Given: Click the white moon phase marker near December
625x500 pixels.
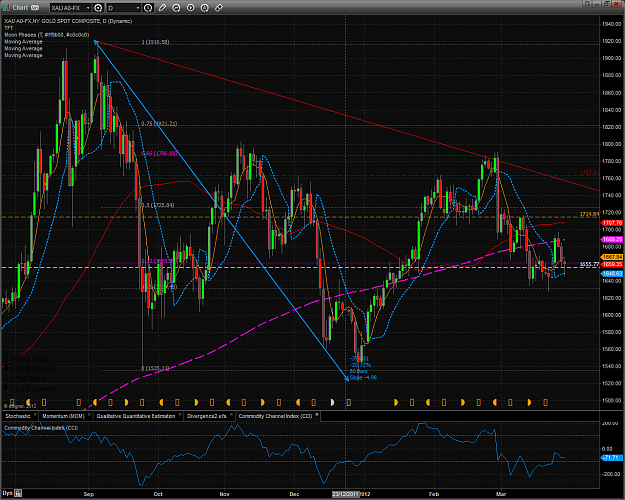Looking at the screenshot, I should [x=332, y=402].
